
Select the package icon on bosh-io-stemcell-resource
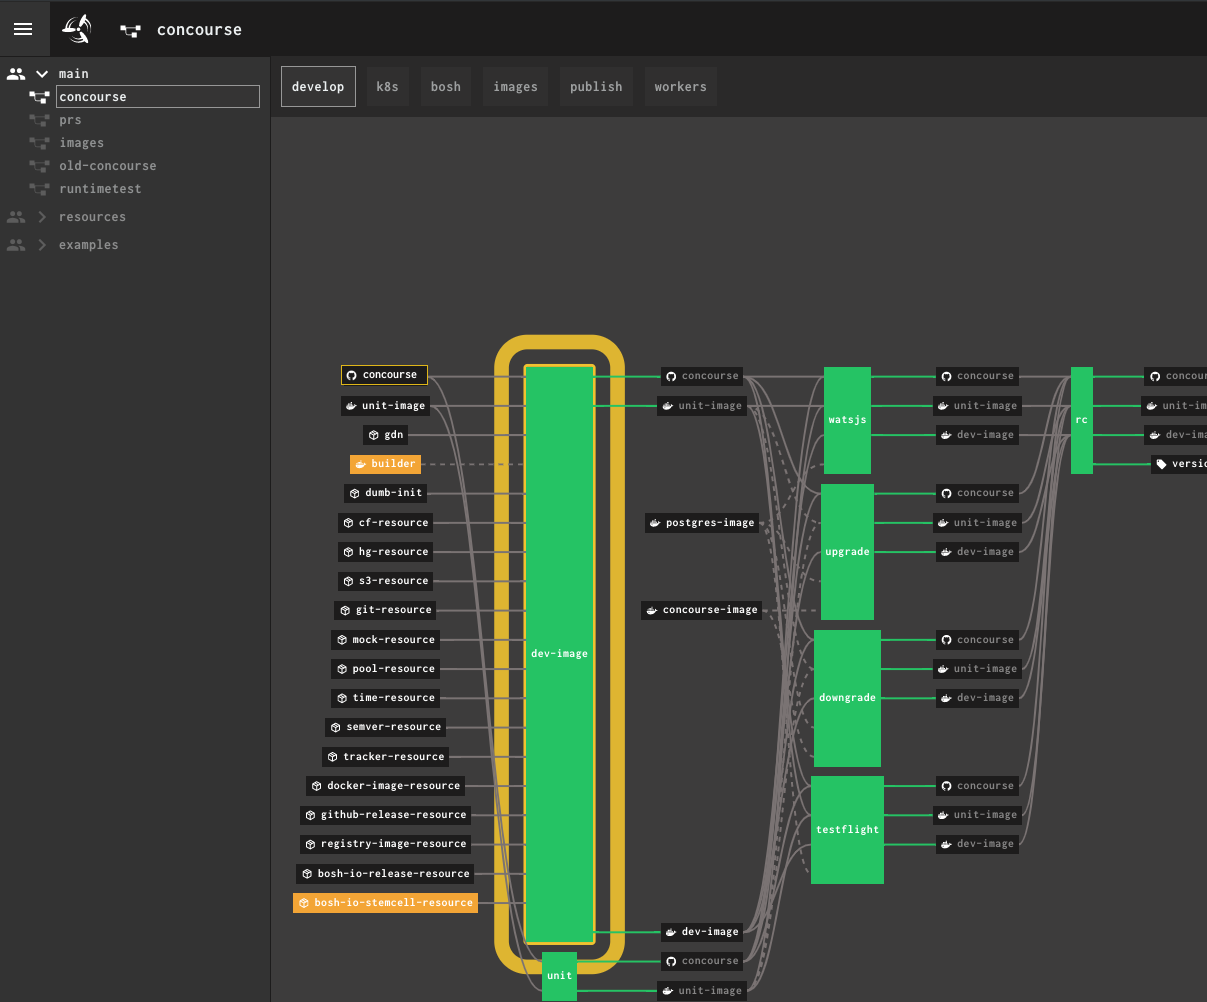click(x=303, y=902)
